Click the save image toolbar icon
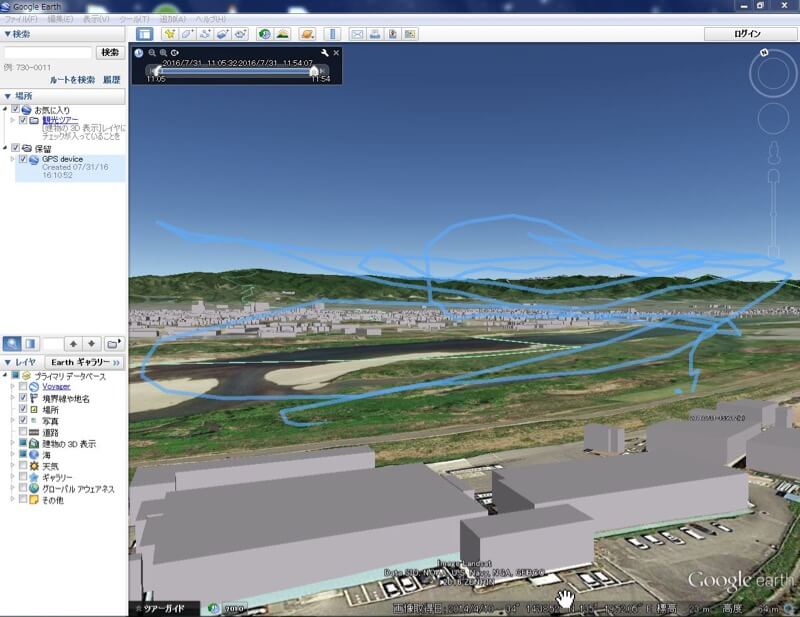The height and width of the screenshot is (617, 800). [x=393, y=34]
